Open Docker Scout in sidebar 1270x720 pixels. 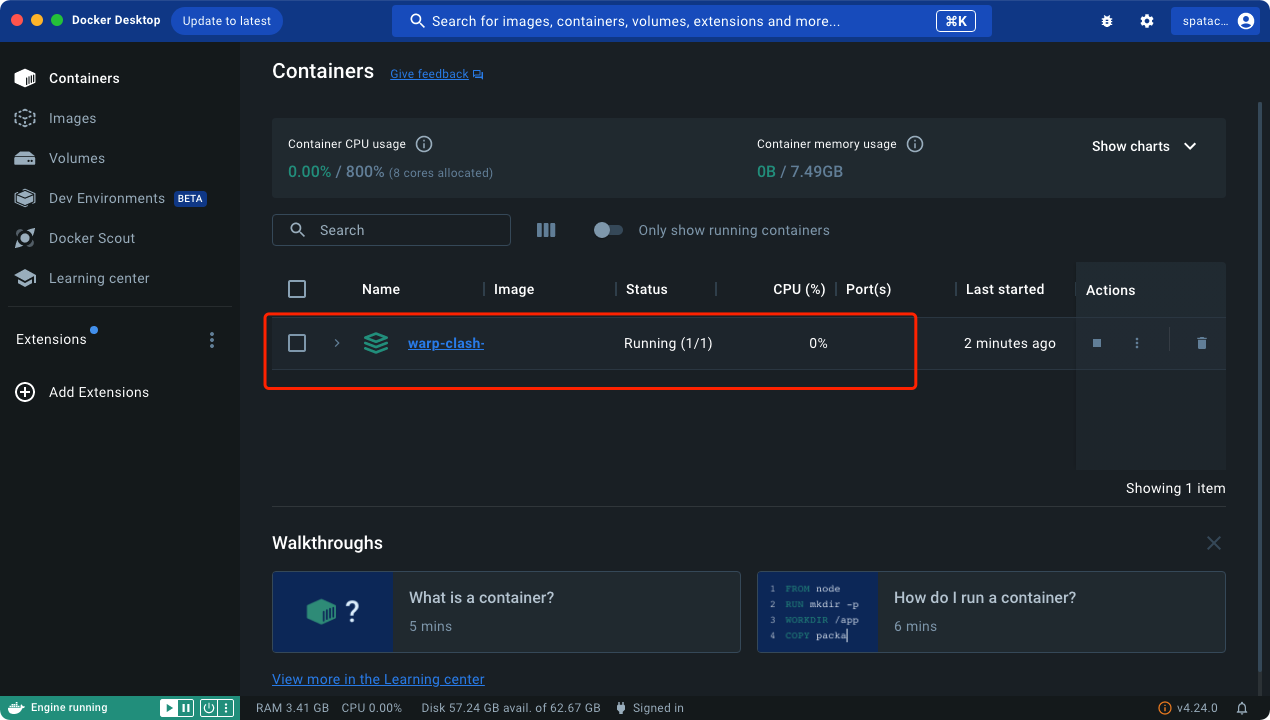click(x=120, y=238)
